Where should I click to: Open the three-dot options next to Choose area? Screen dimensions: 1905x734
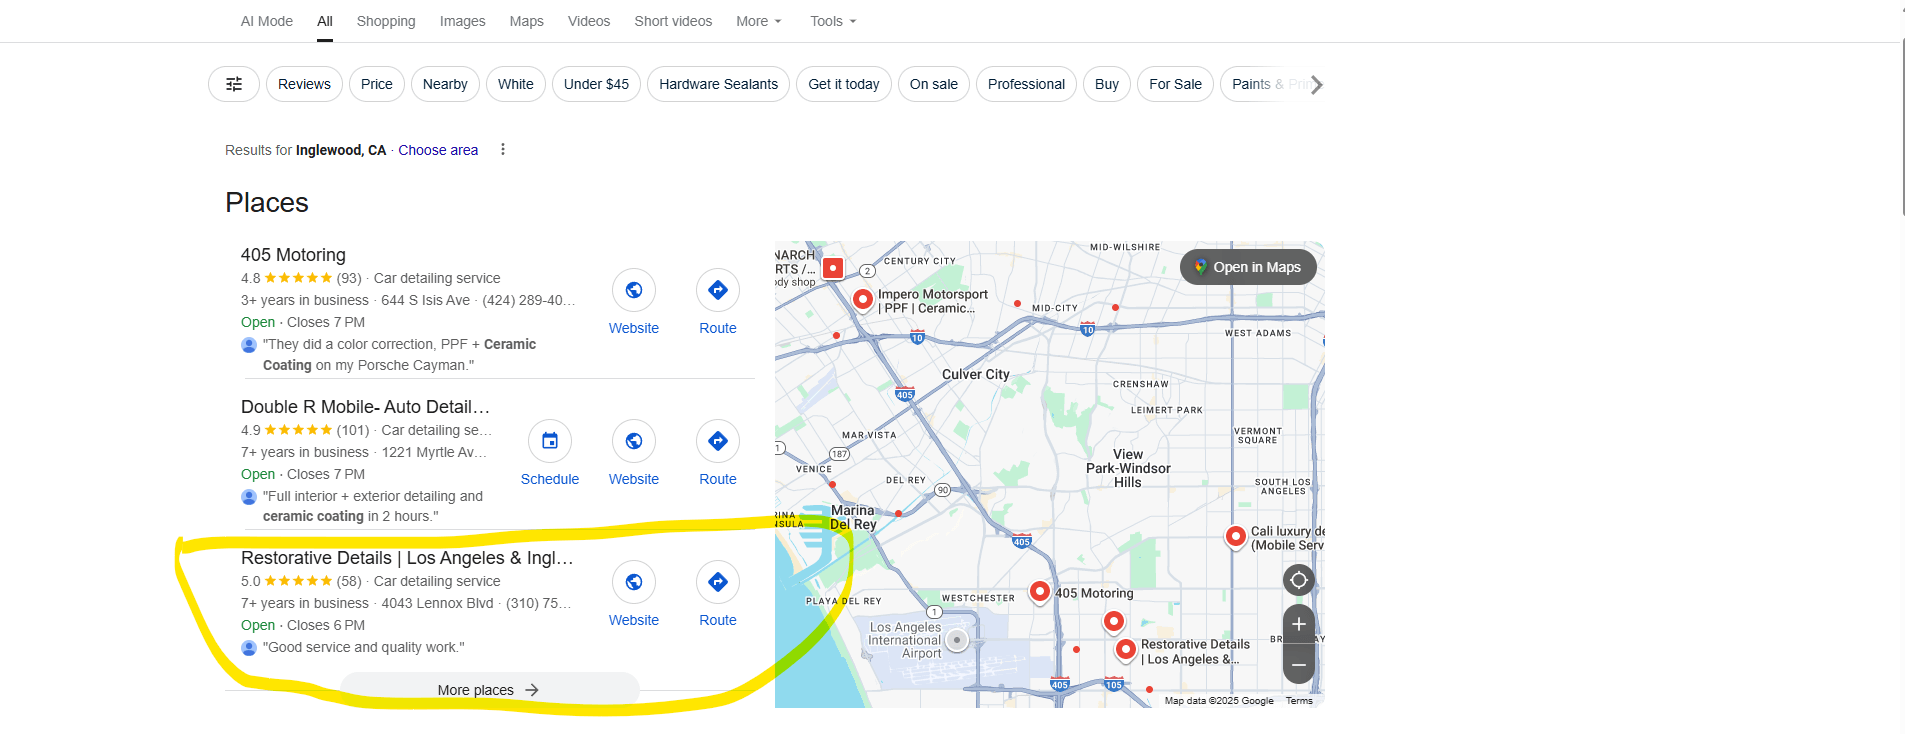[x=503, y=149]
